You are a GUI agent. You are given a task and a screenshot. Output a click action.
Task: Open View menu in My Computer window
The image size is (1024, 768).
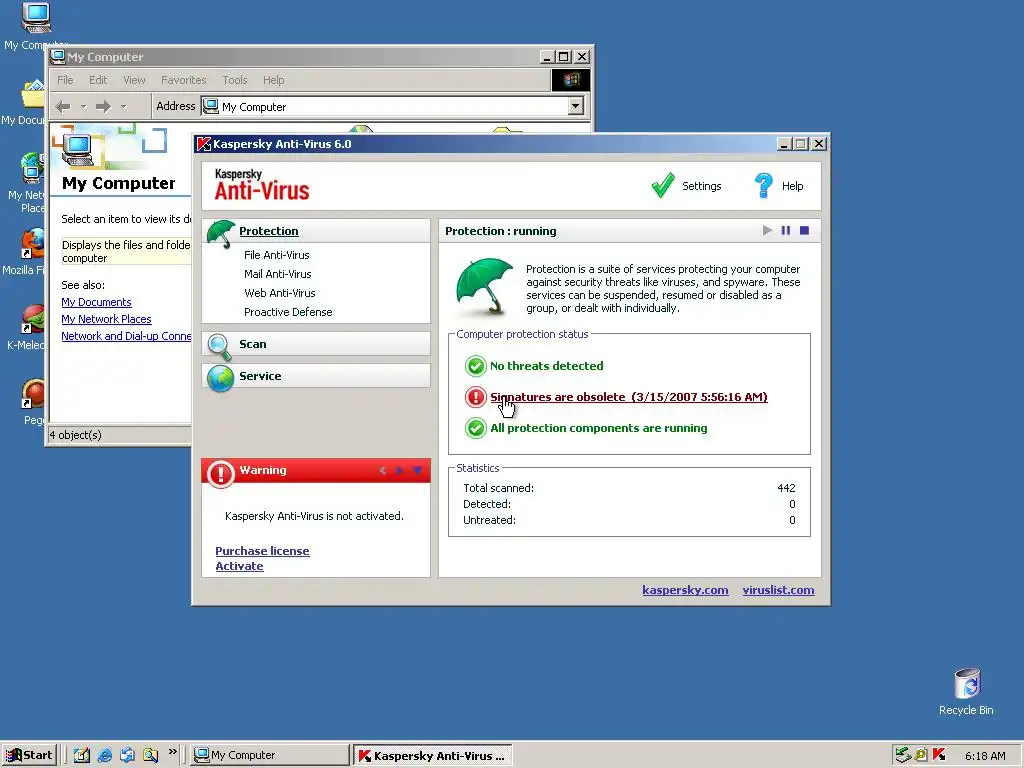(x=134, y=80)
